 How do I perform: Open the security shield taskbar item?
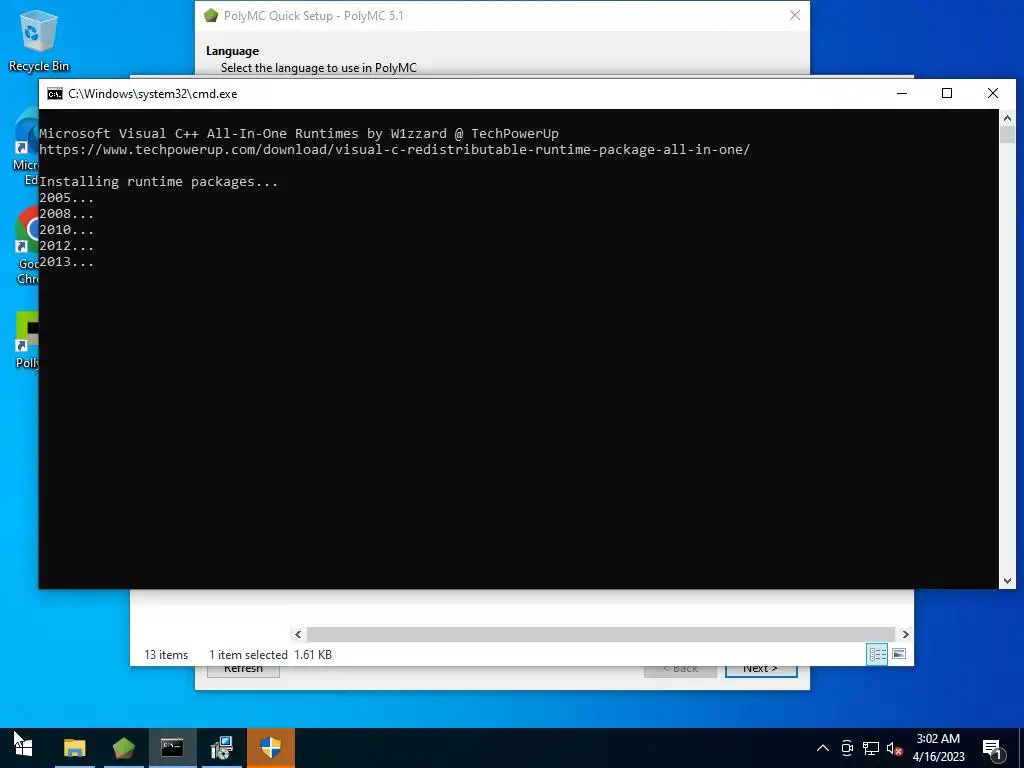(270, 748)
